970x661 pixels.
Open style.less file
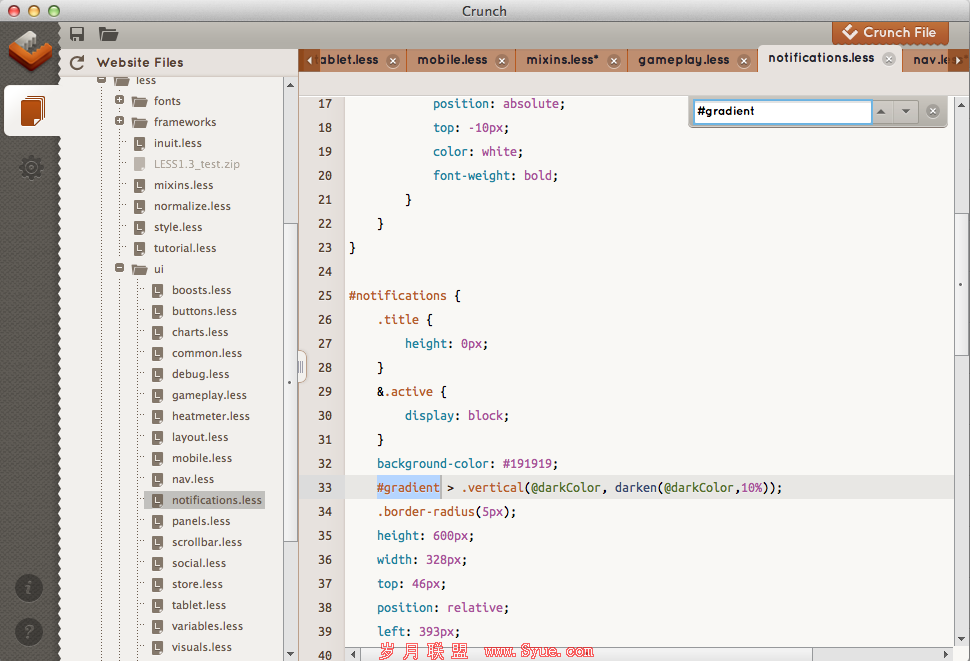pos(178,228)
